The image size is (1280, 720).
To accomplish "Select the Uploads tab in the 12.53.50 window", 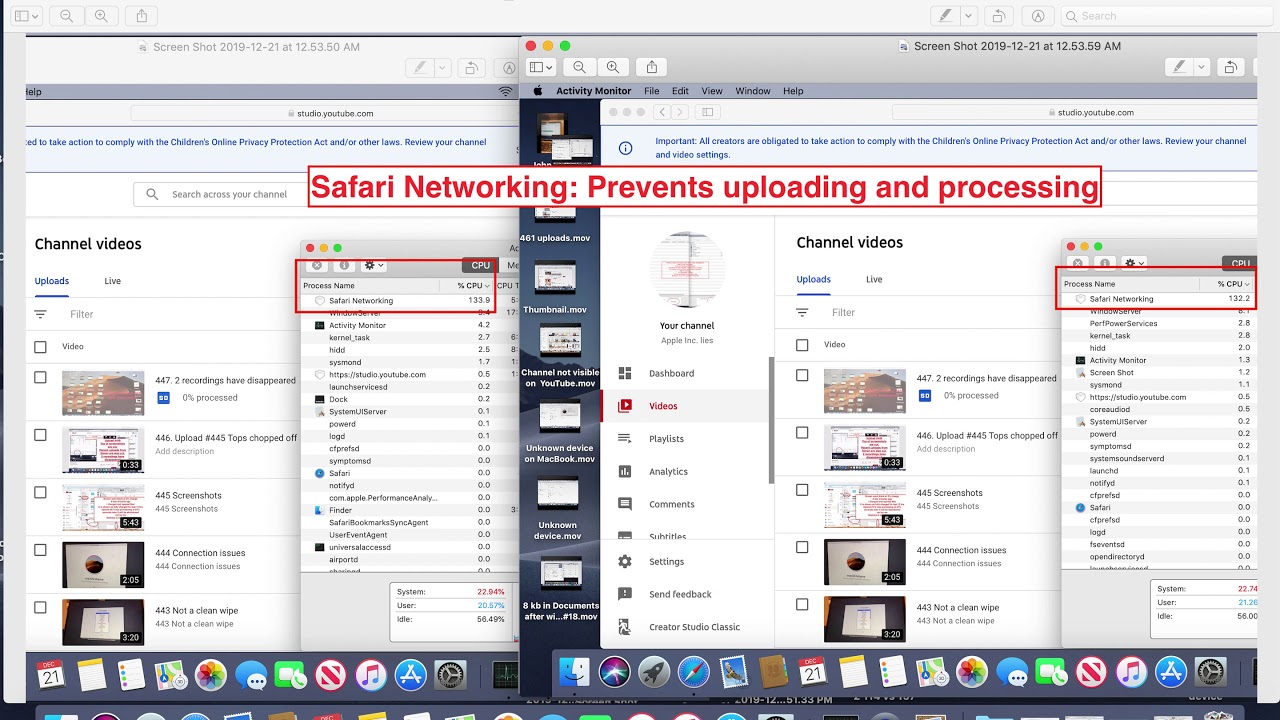I will tap(52, 281).
